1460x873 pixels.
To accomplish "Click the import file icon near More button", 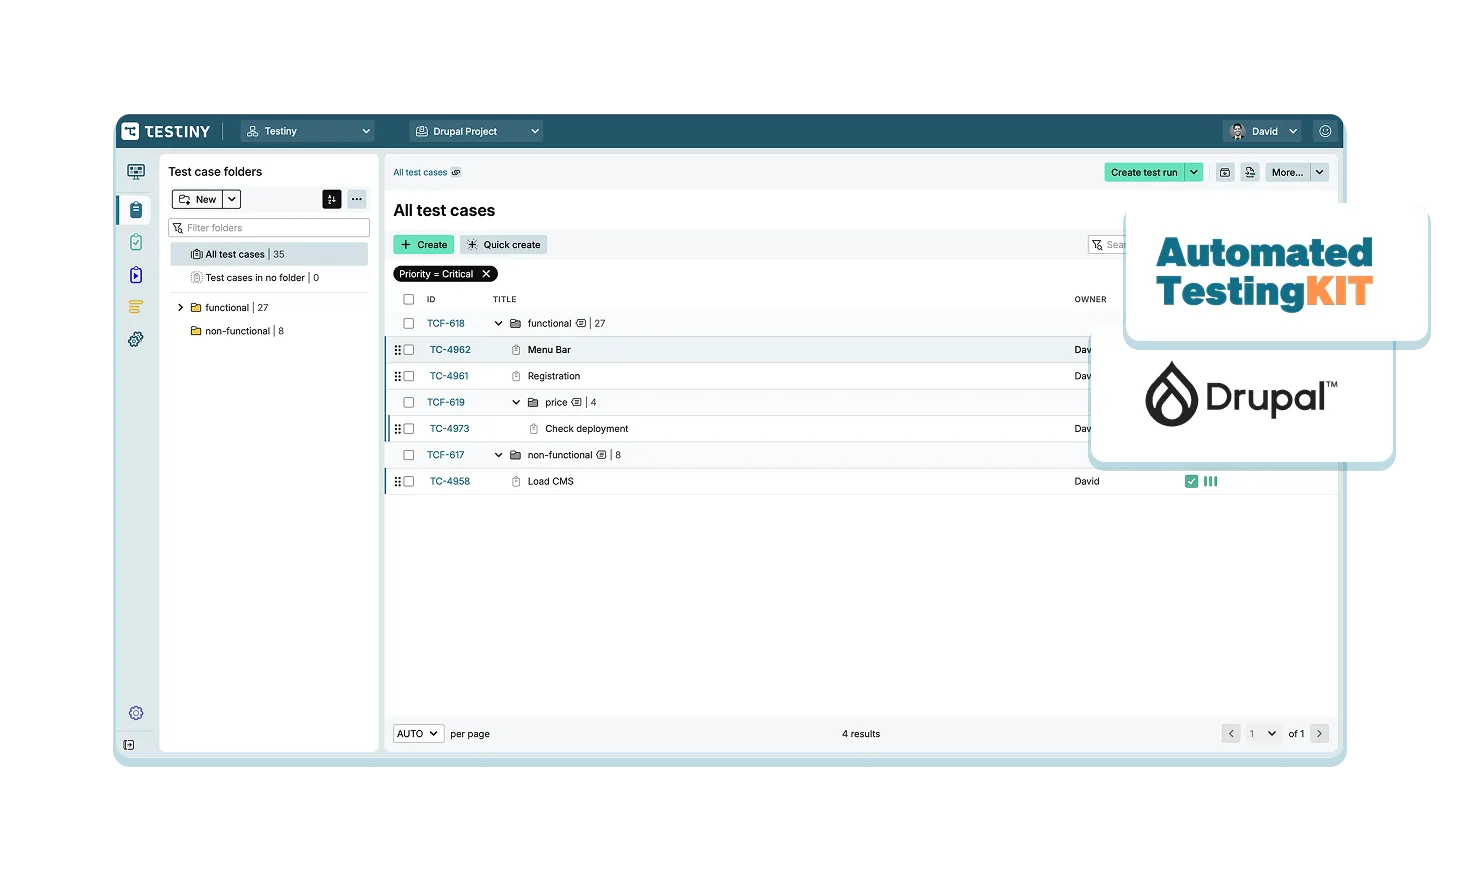I will (1250, 172).
